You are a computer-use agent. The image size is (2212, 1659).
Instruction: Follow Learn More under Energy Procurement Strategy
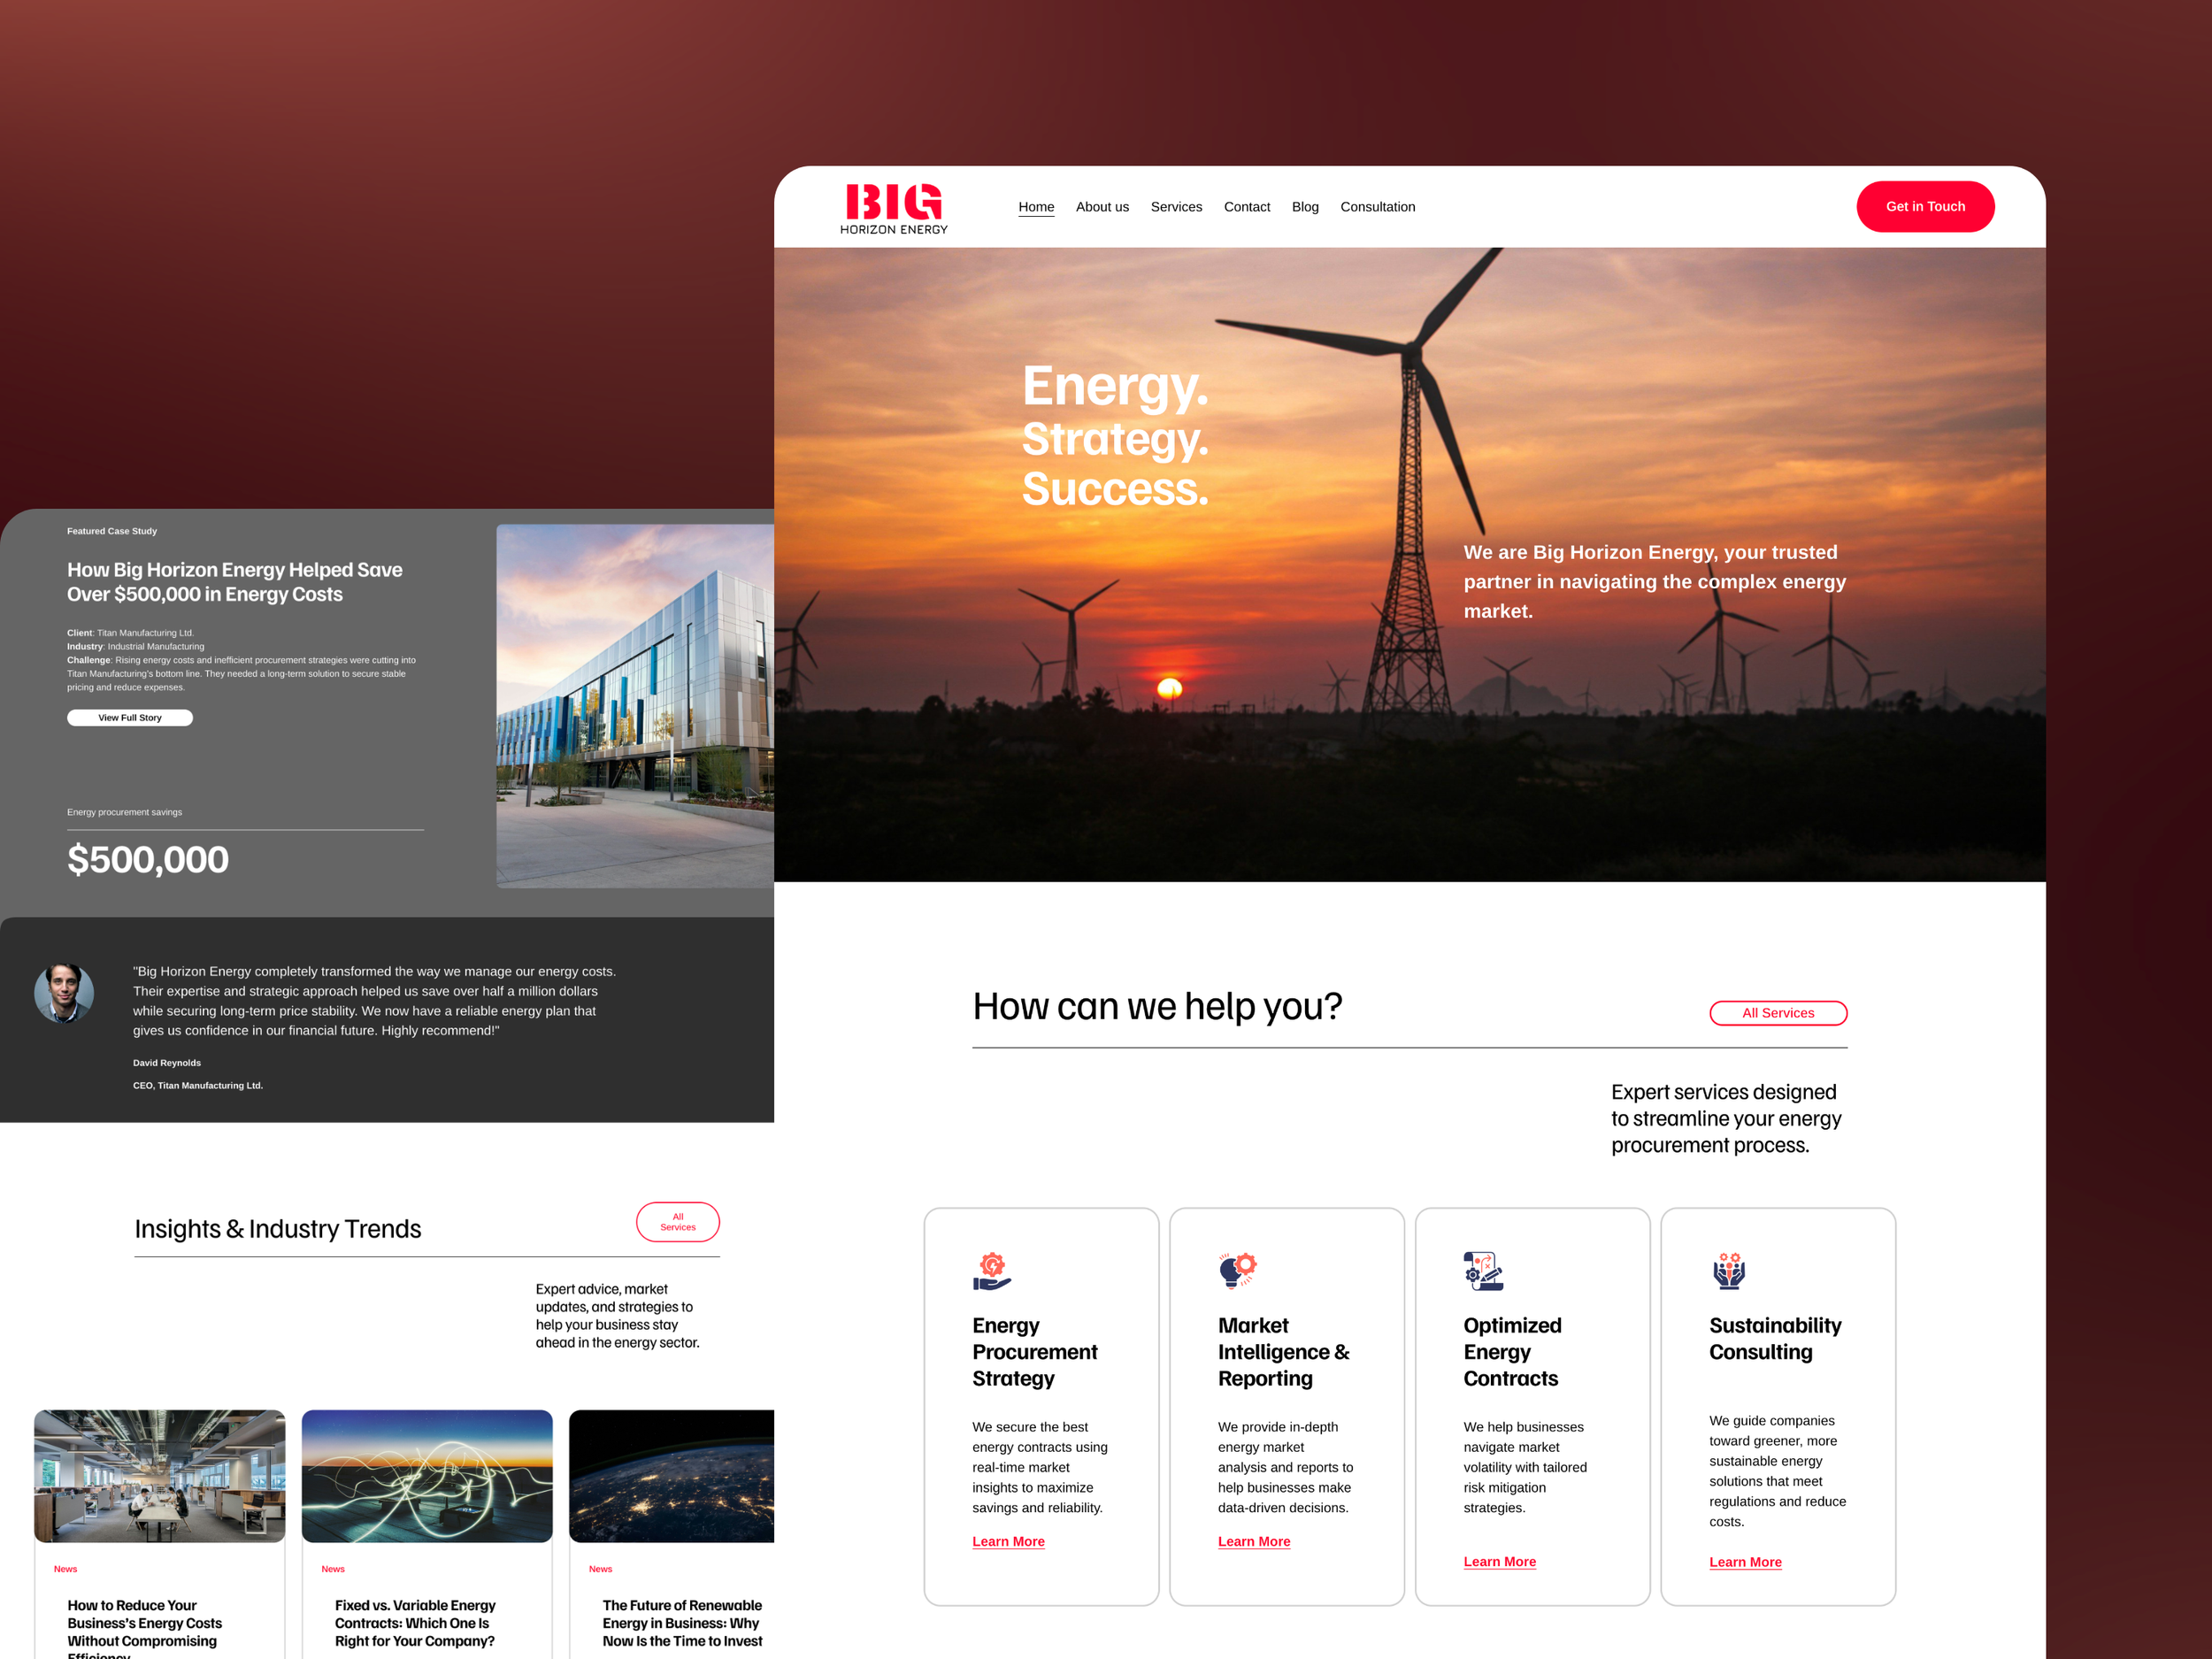(1008, 1541)
